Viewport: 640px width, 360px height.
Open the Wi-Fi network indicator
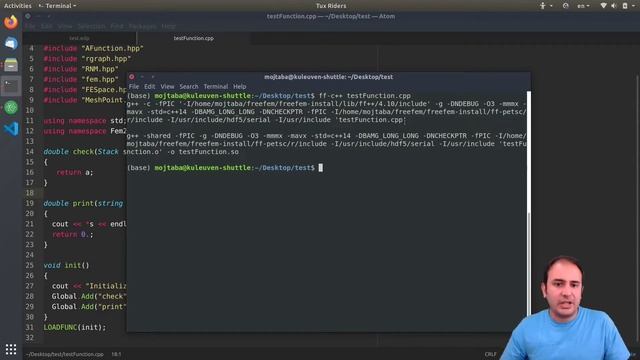point(603,6)
